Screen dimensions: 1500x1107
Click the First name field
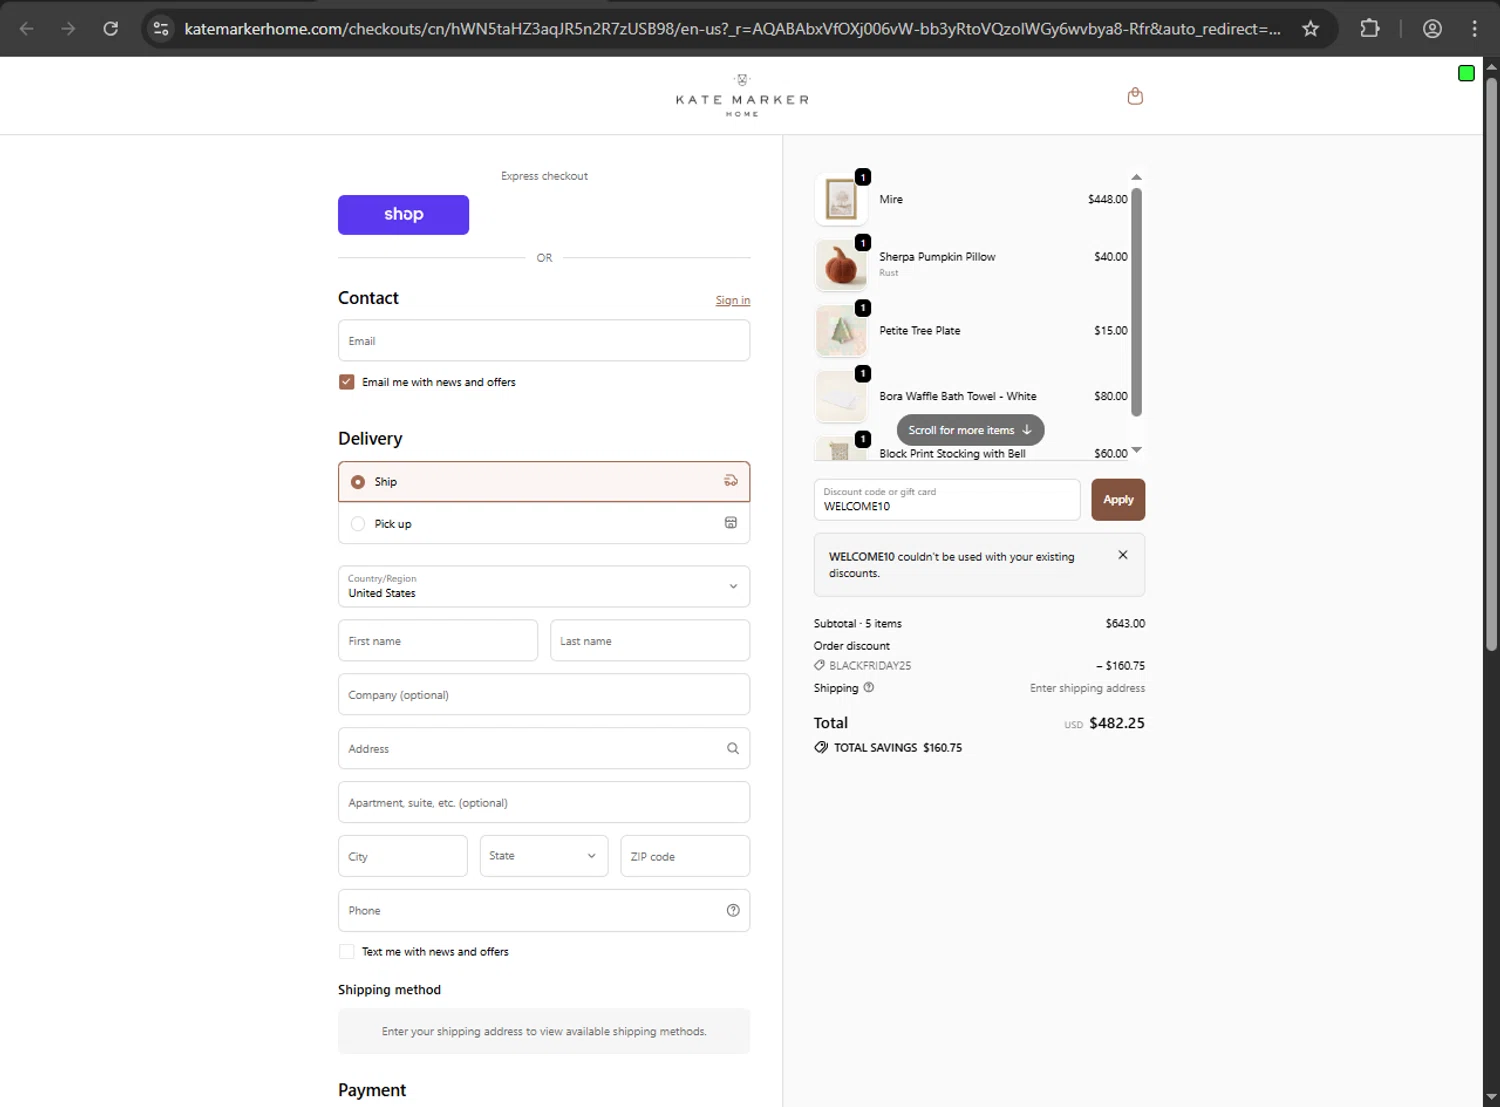tap(438, 641)
